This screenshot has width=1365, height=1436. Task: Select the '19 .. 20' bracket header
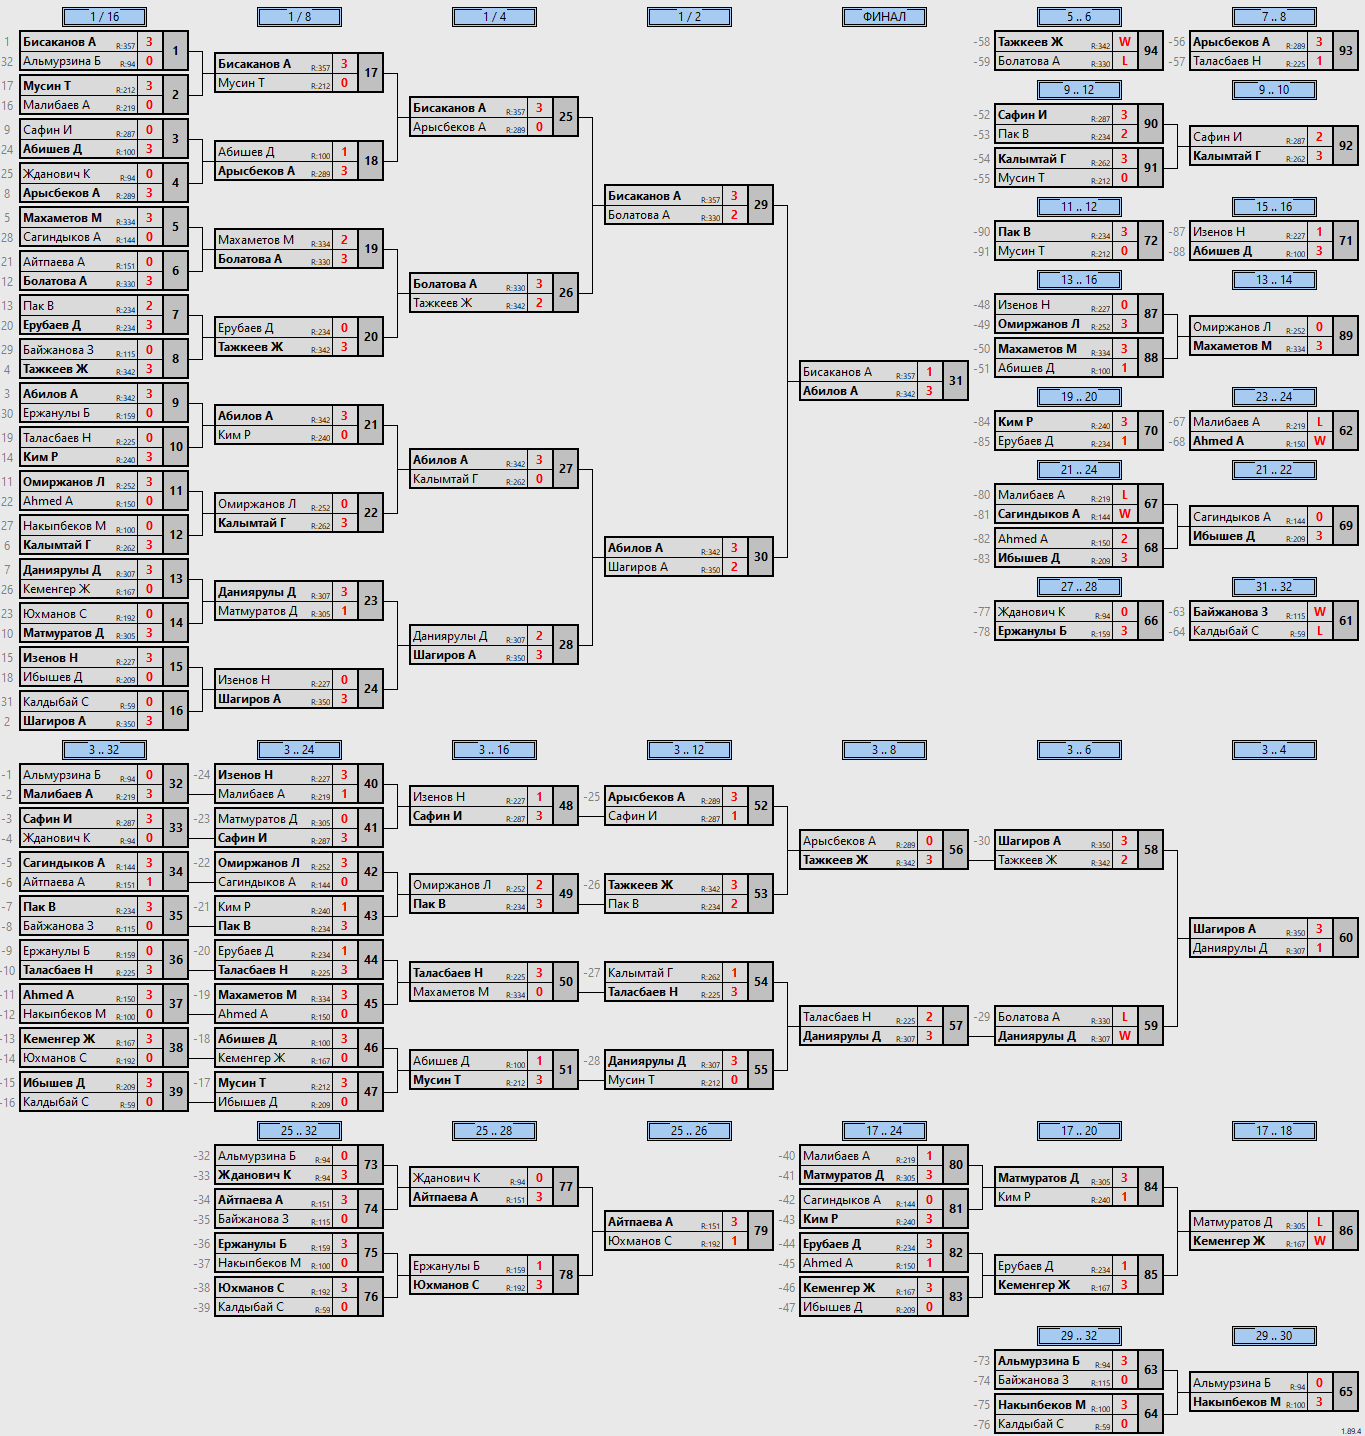1079,396
